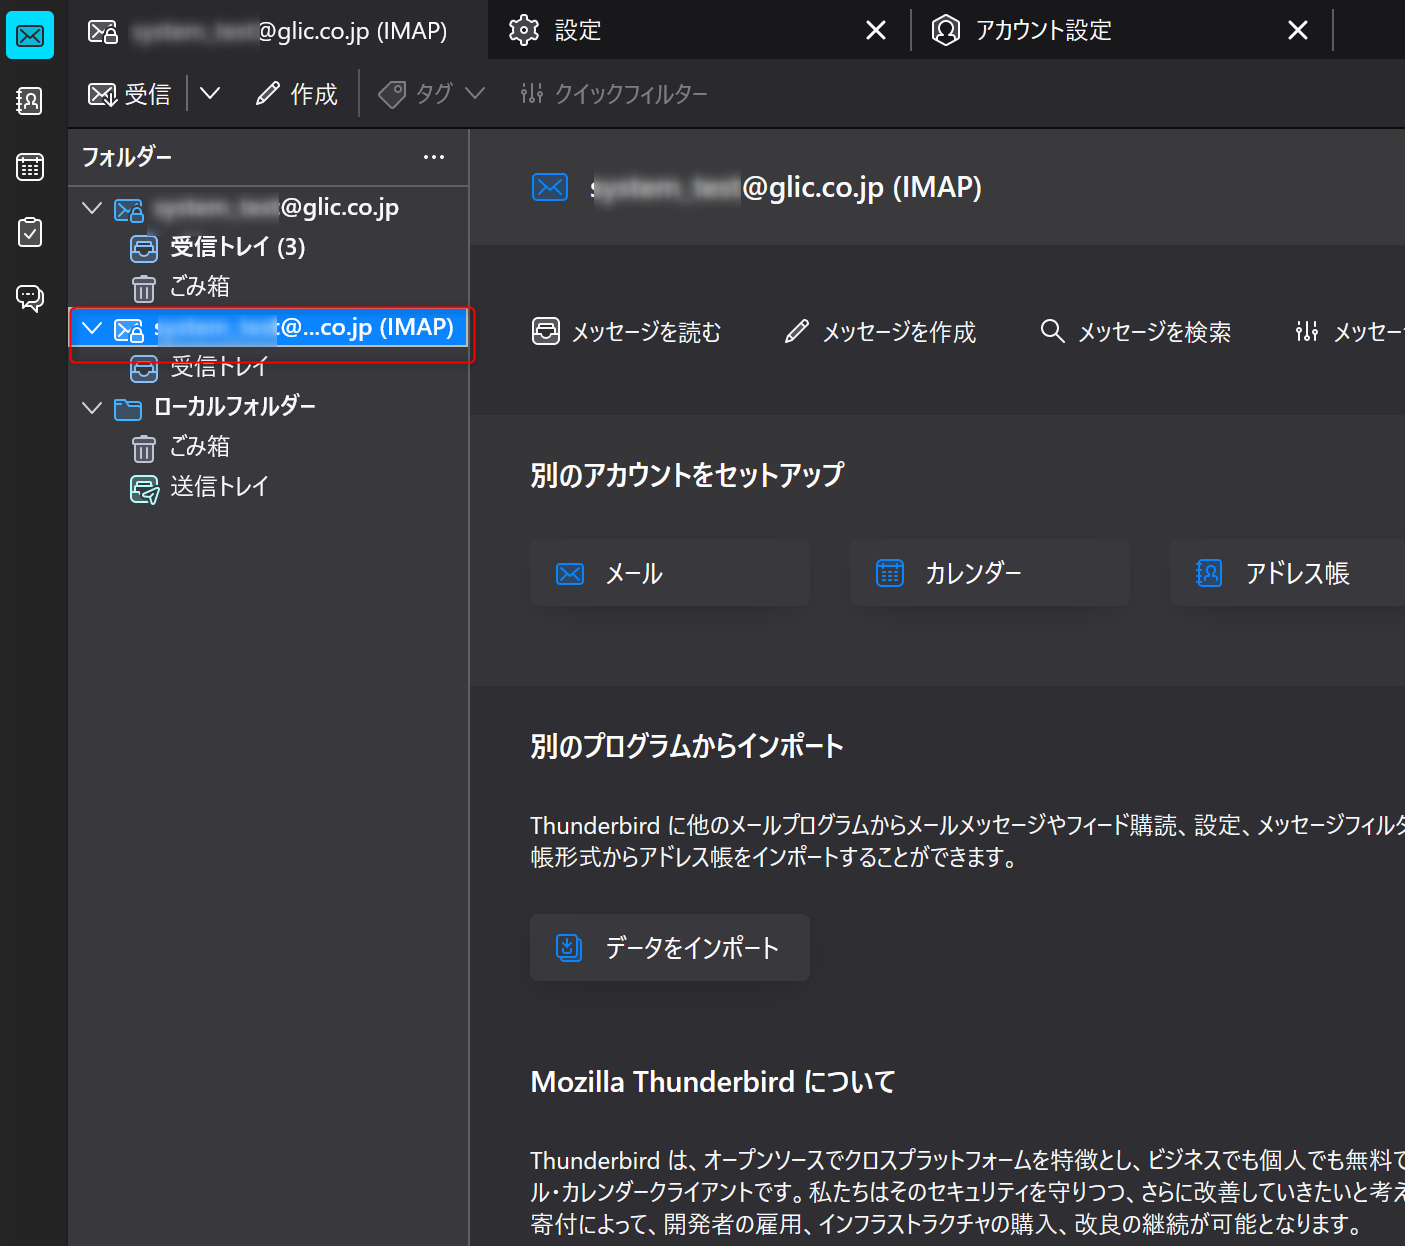Image resolution: width=1405 pixels, height=1246 pixels.
Task: Click the Mail space icon in sidebar
Action: (30, 36)
